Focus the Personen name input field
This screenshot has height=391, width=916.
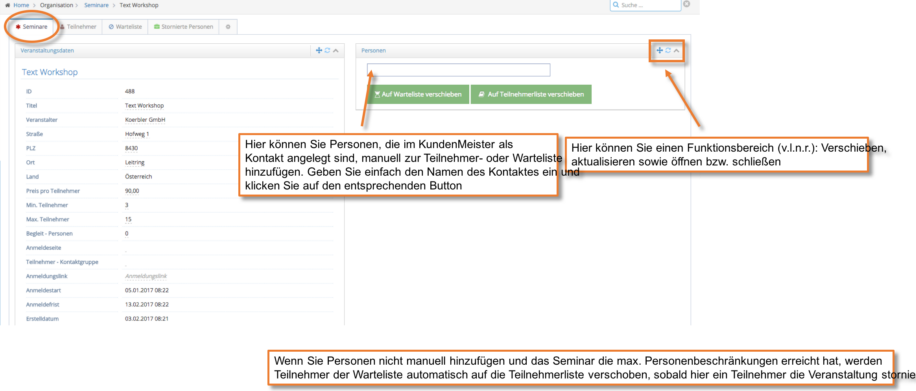pyautogui.click(x=459, y=70)
